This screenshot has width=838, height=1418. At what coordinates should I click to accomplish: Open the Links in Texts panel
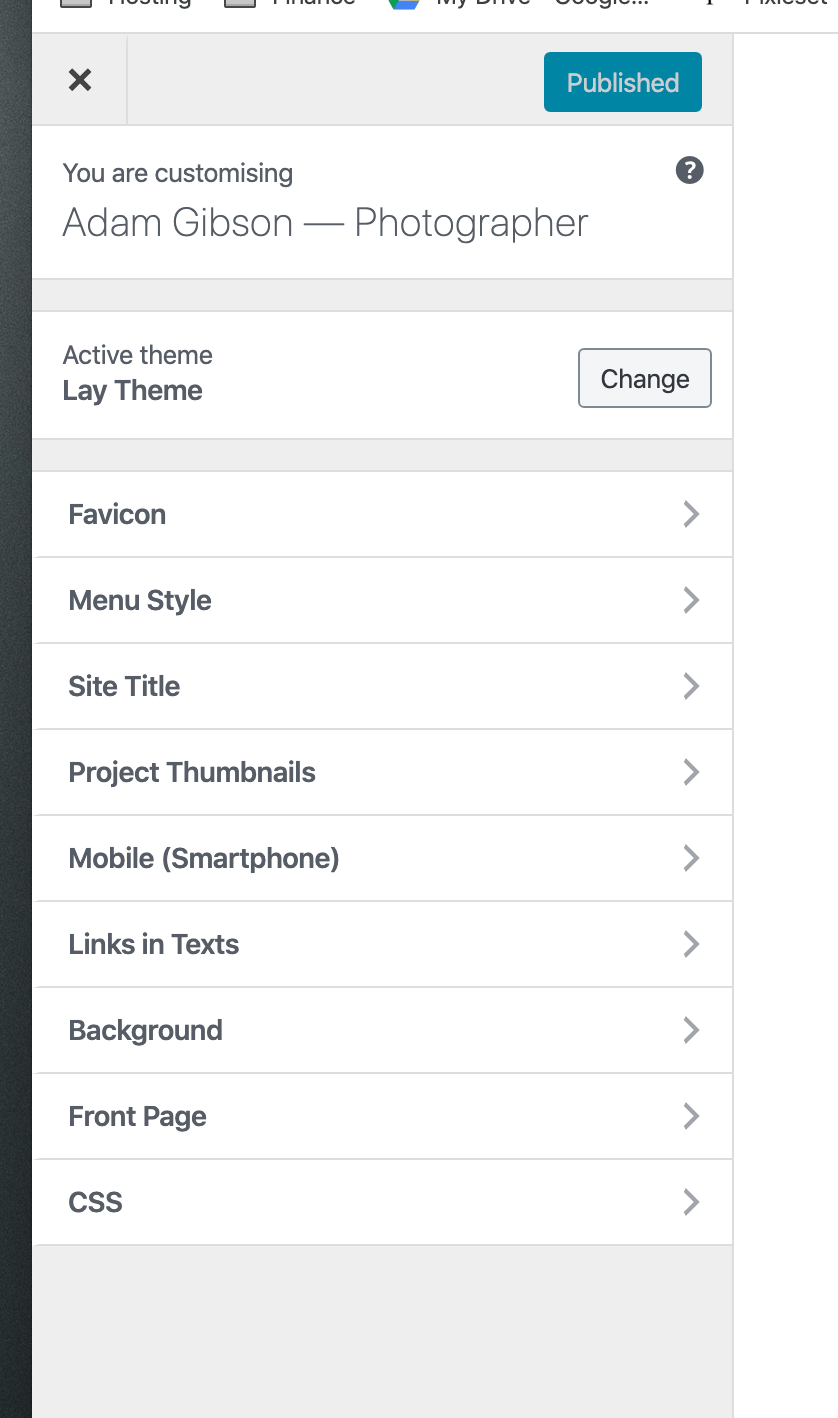tap(383, 944)
